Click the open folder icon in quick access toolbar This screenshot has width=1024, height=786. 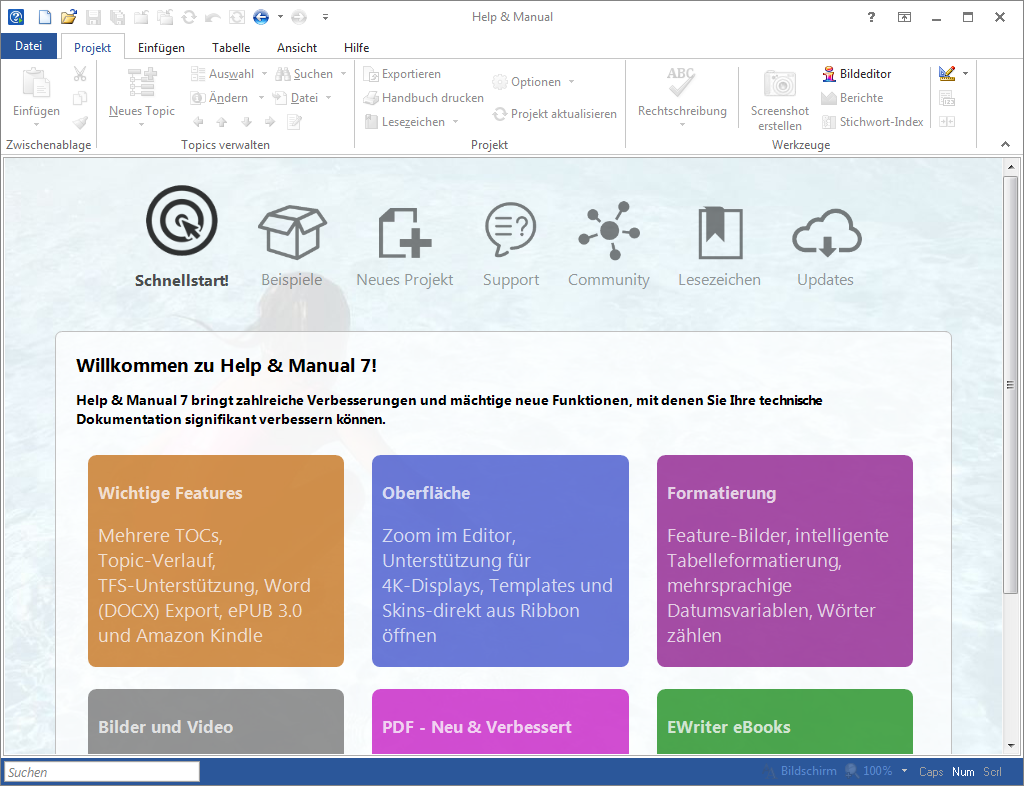[68, 17]
